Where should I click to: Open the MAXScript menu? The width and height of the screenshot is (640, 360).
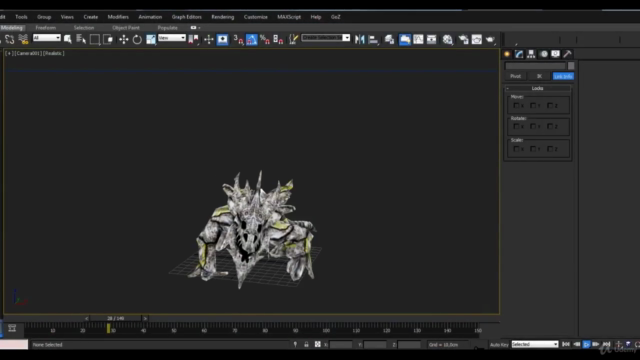pos(289,17)
